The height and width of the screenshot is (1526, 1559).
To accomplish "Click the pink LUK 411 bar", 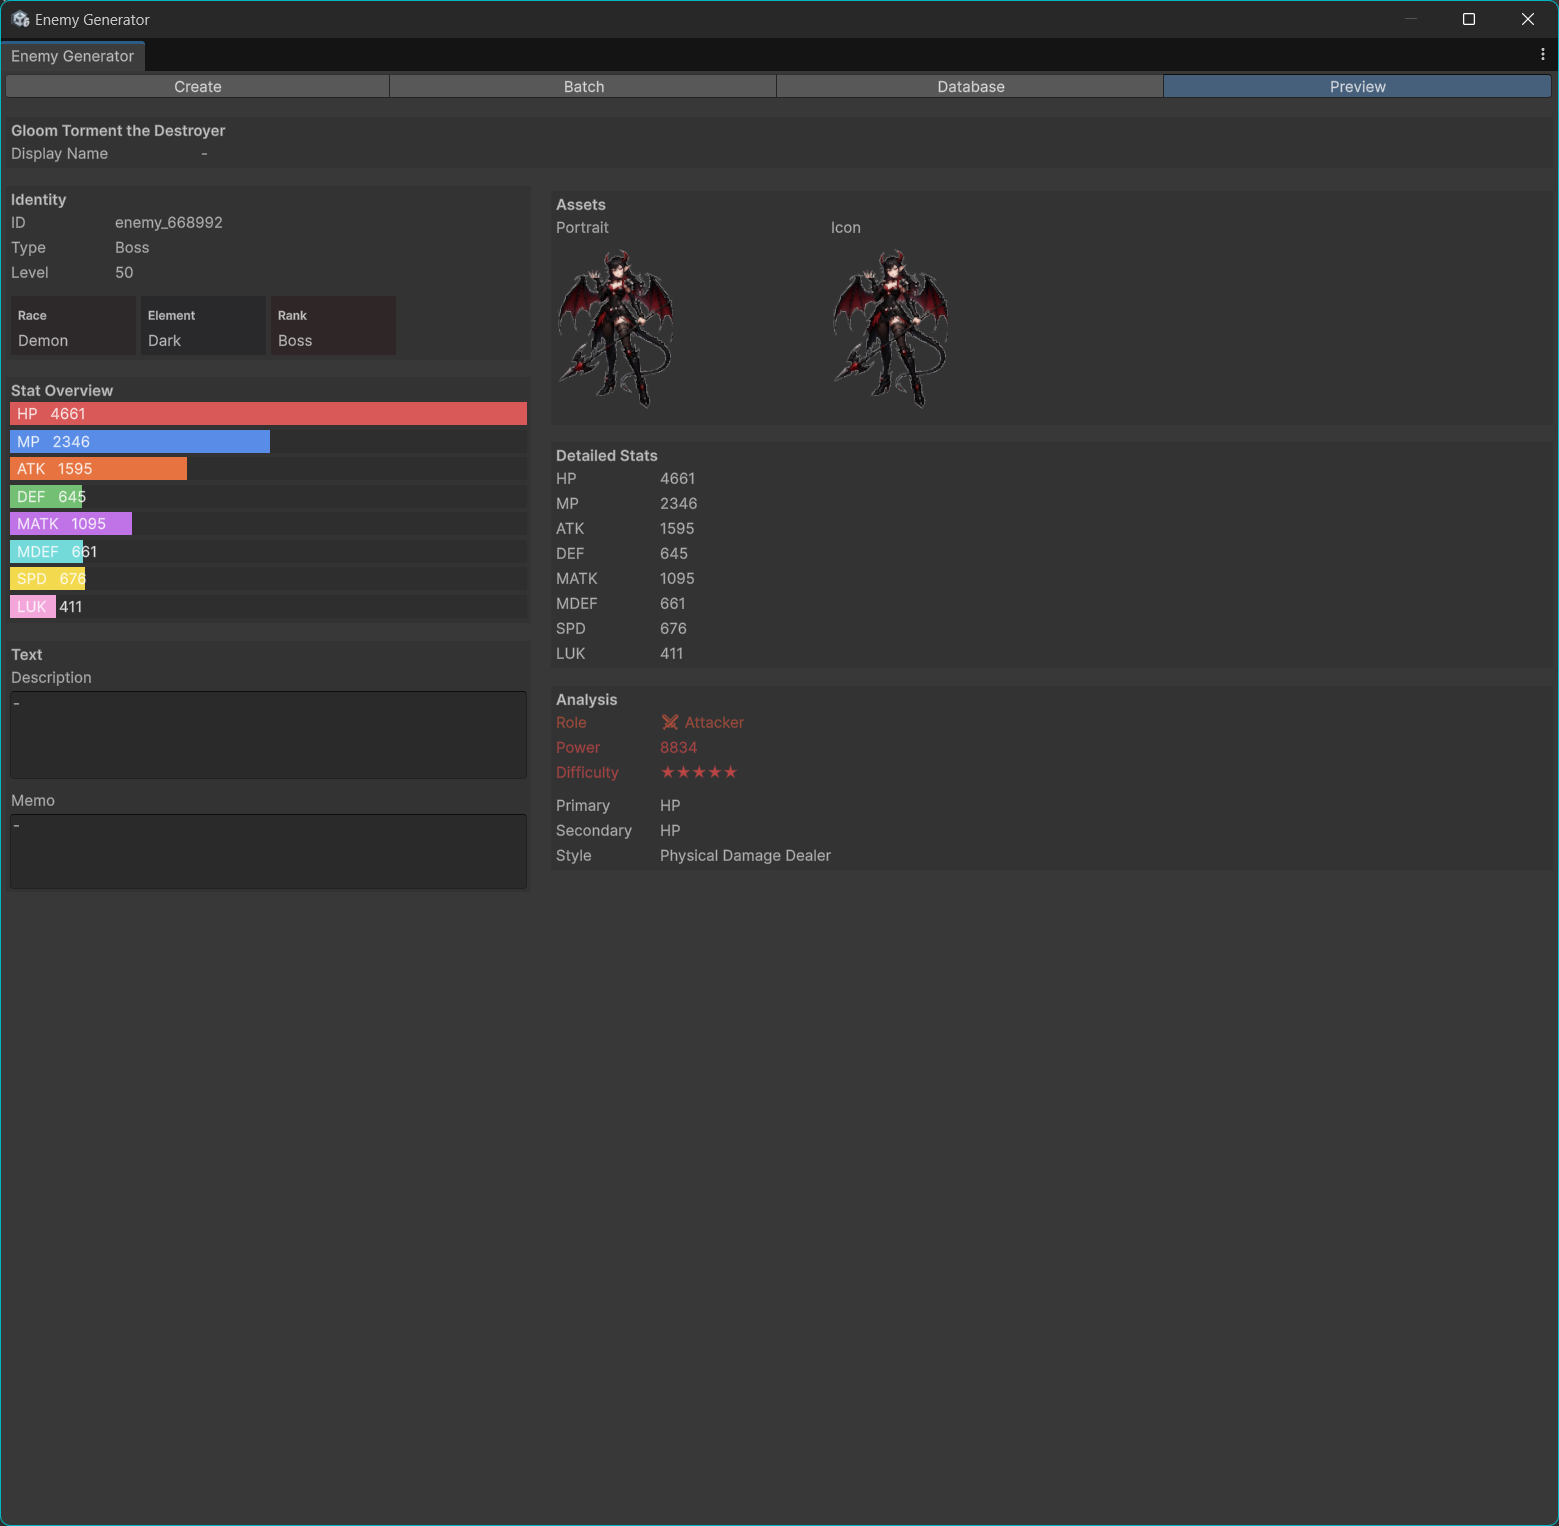I will 33,607.
